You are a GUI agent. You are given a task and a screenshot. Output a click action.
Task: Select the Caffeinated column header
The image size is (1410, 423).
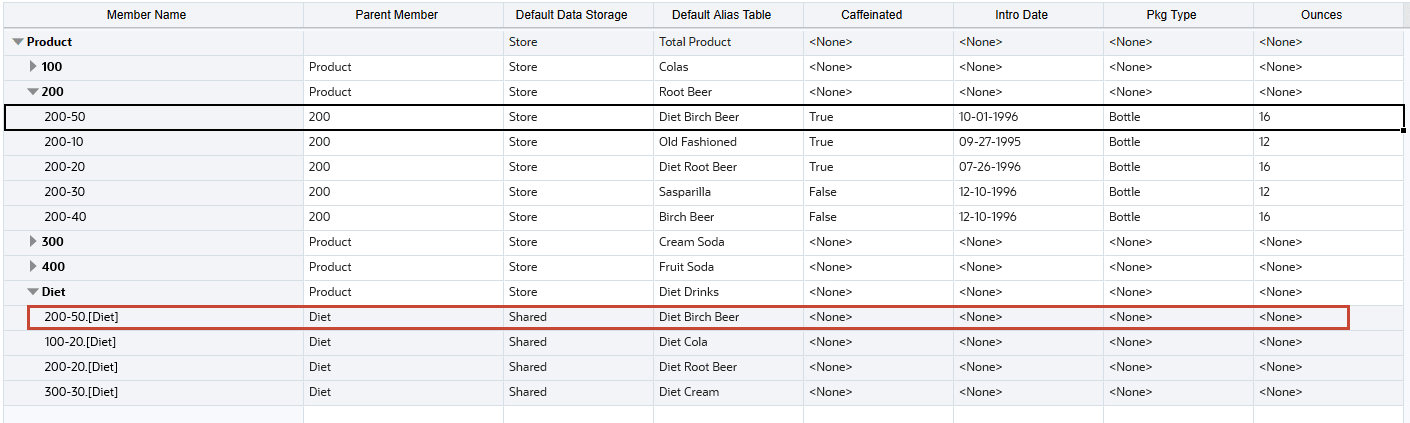[x=872, y=15]
